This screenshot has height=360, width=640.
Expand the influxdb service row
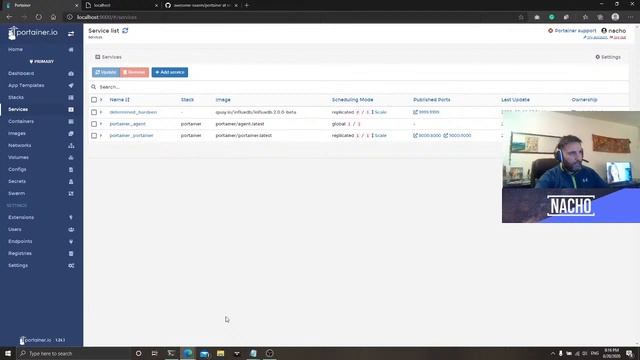(101, 112)
